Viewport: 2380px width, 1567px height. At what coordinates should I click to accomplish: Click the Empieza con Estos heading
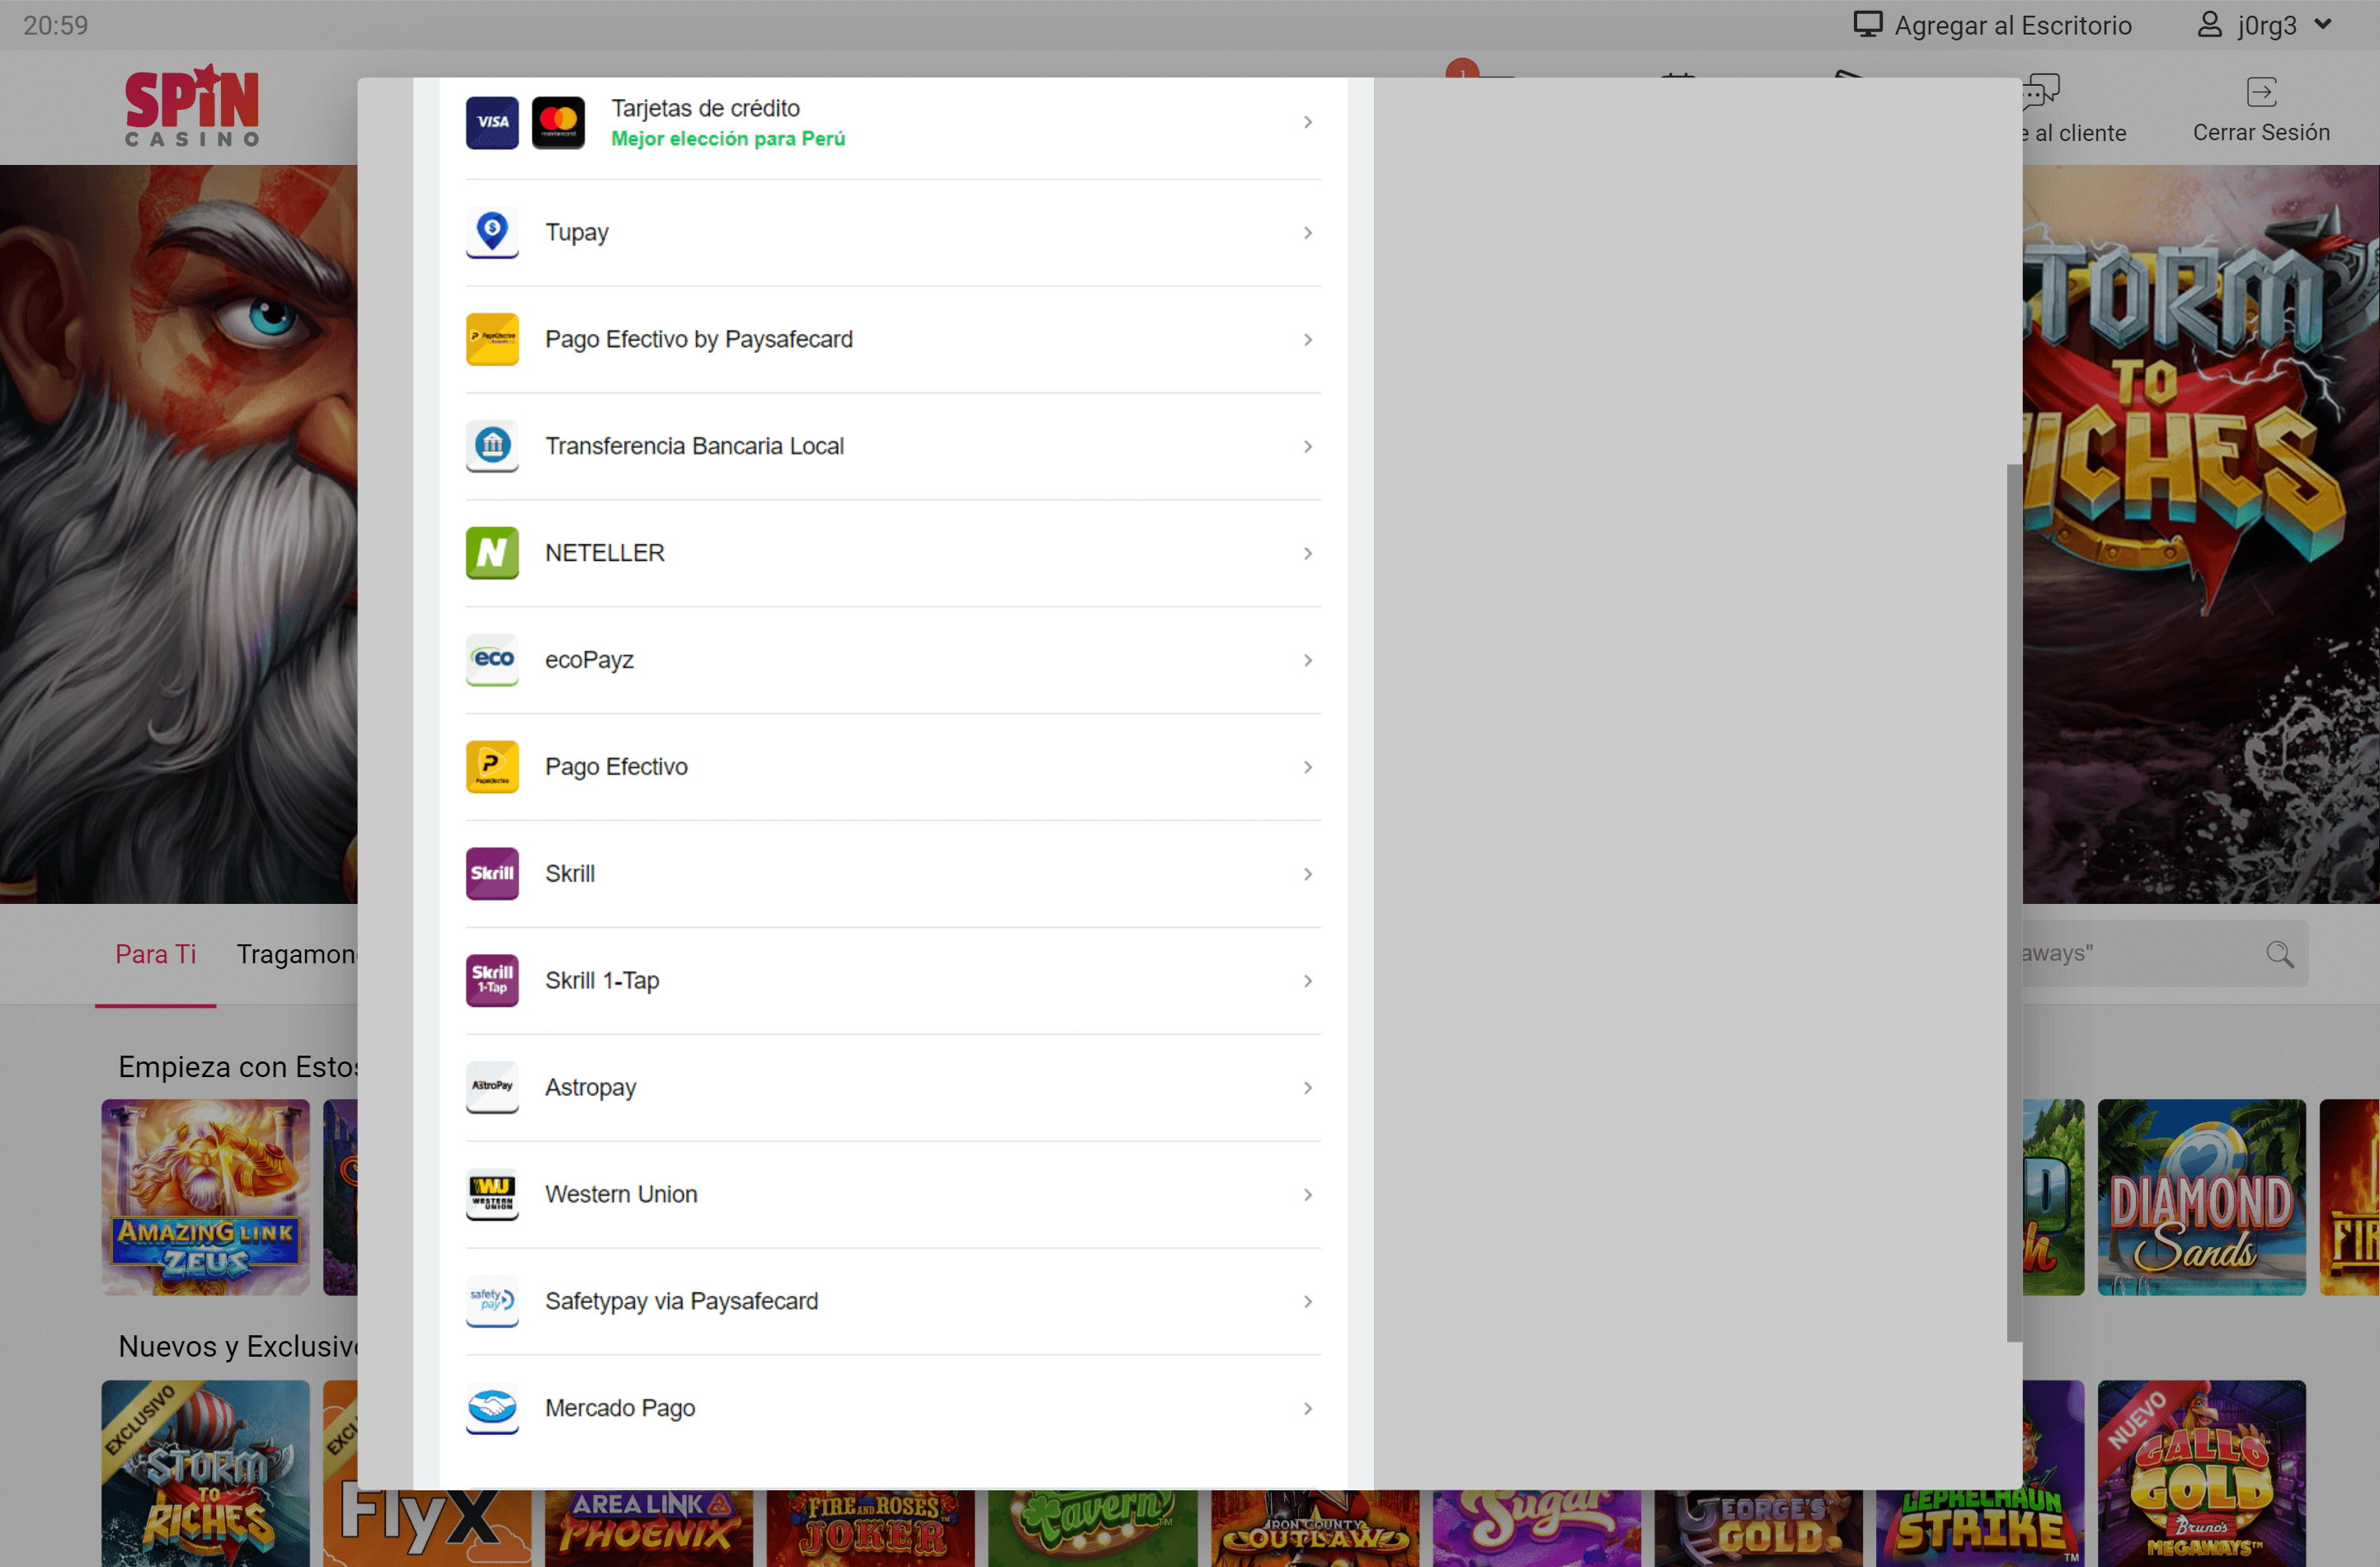point(238,1066)
